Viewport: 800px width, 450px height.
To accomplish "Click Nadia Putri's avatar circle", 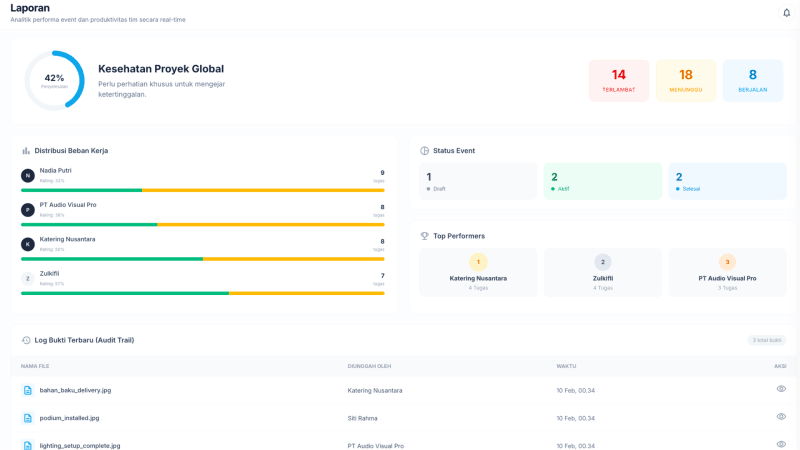I will coord(28,176).
